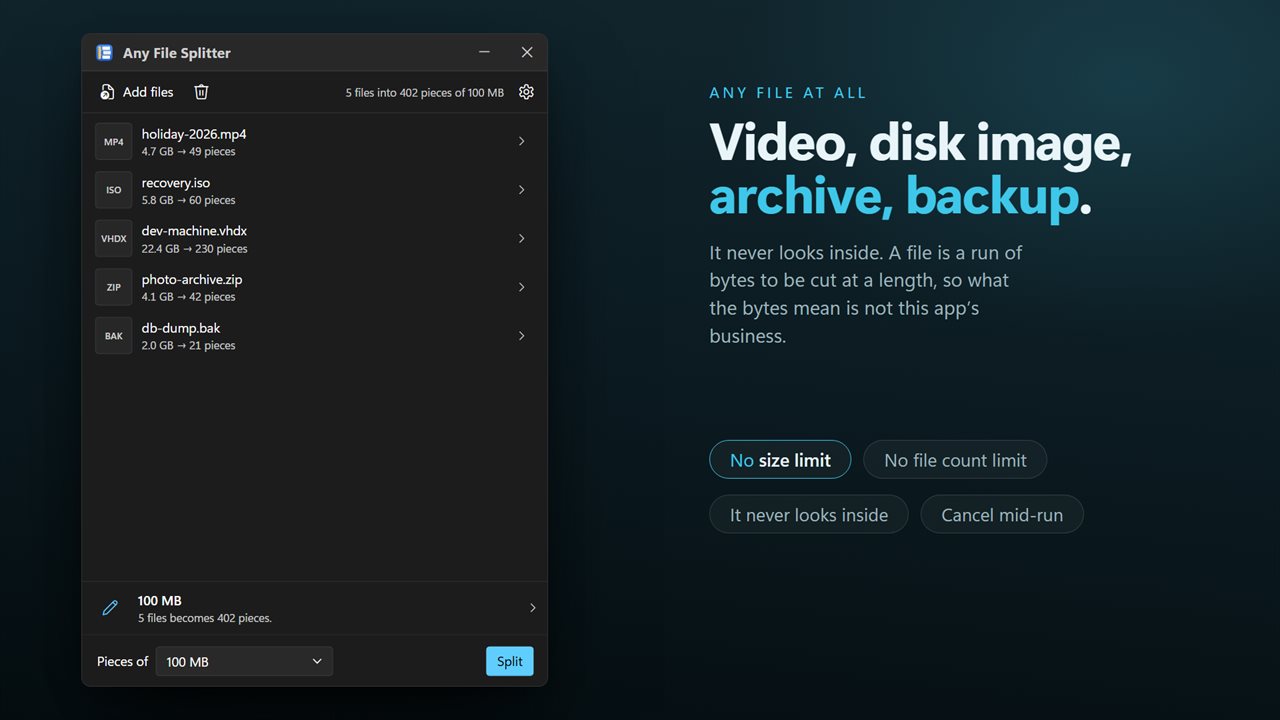Select the recovery.iso file name
Image resolution: width=1280 pixels, height=720 pixels.
pos(176,183)
